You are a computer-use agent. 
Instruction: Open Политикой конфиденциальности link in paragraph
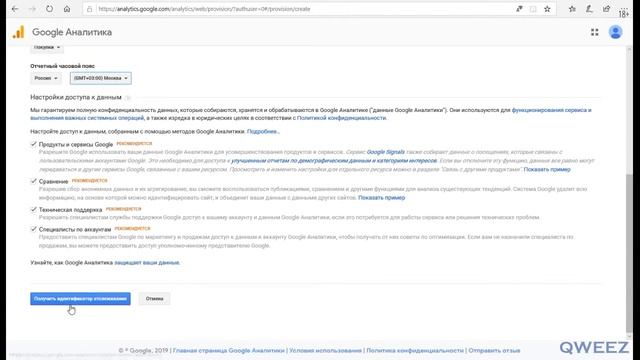341,118
